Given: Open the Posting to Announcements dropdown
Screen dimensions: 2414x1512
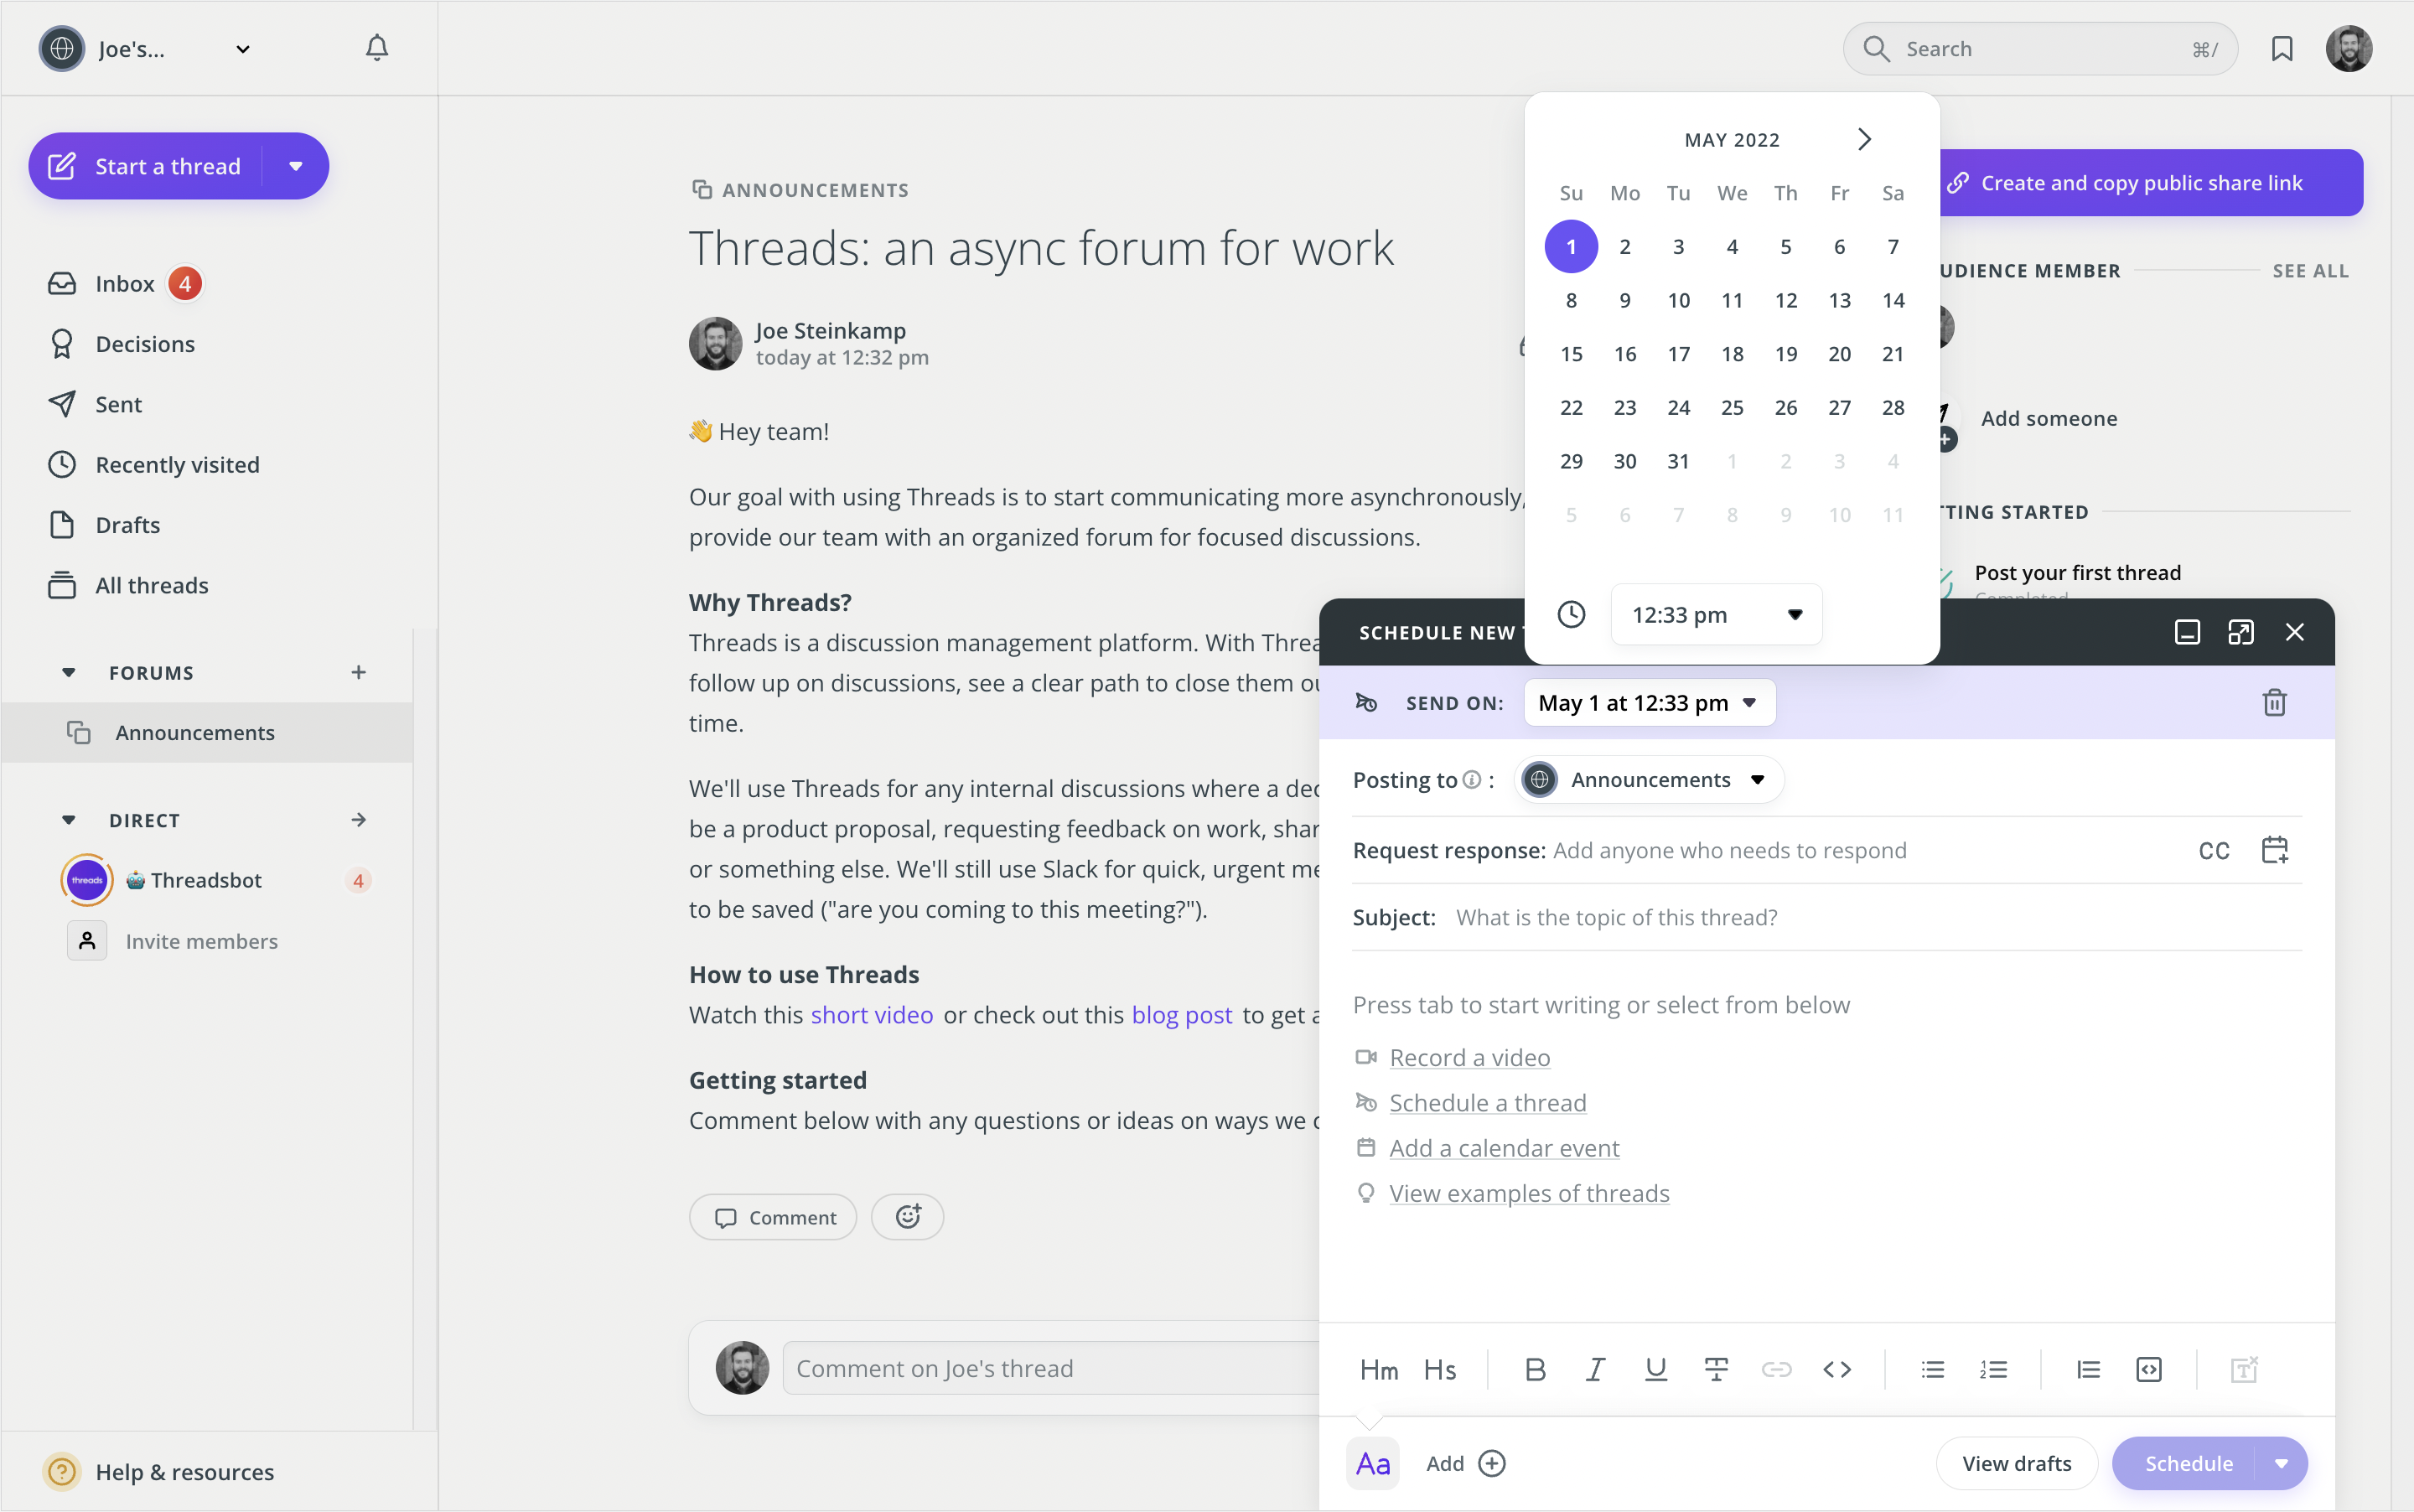Looking at the screenshot, I should 1651,780.
